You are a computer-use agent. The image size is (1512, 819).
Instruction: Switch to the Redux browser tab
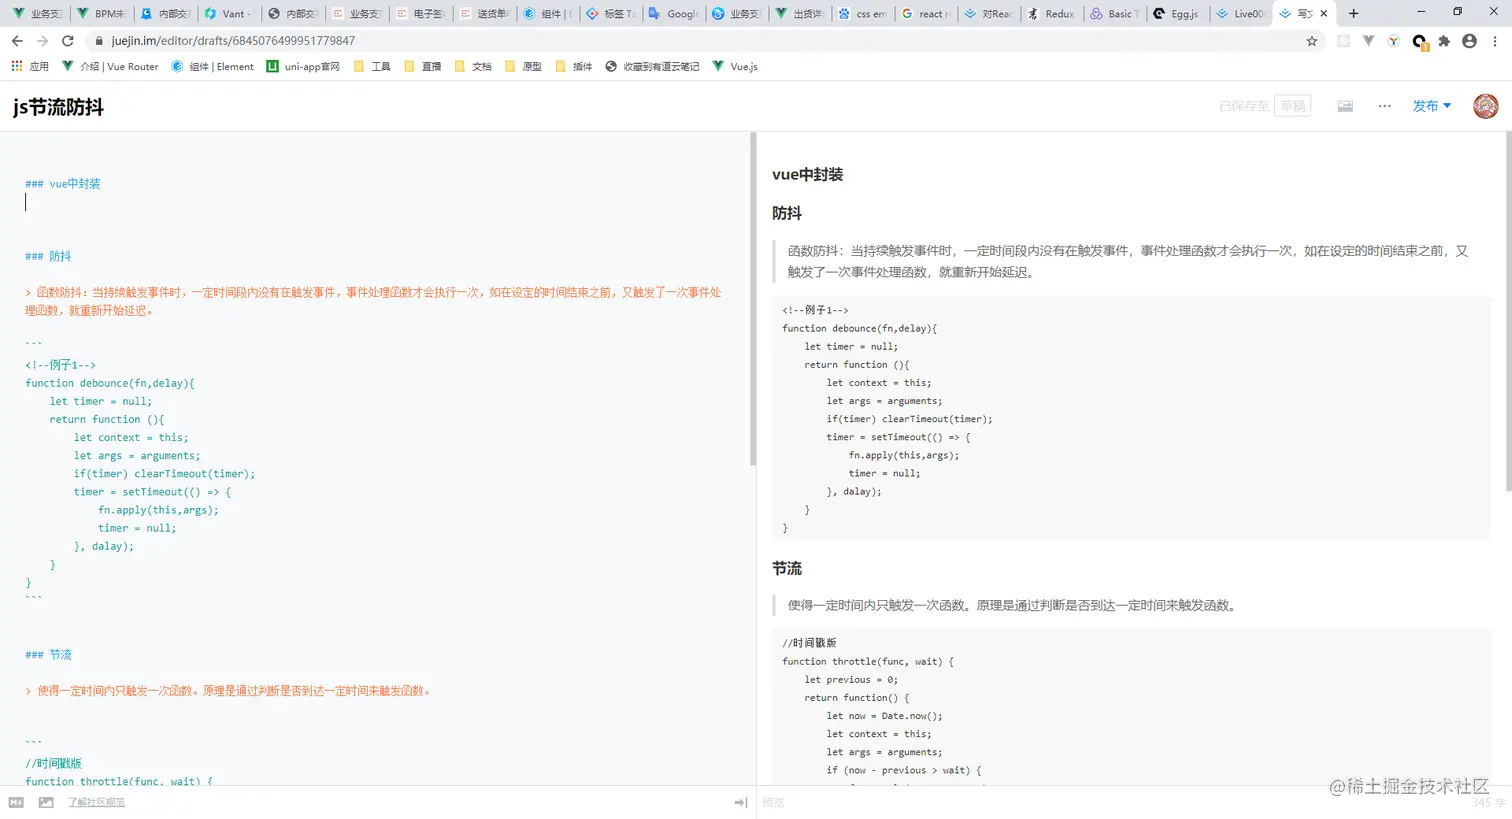[x=1052, y=14]
